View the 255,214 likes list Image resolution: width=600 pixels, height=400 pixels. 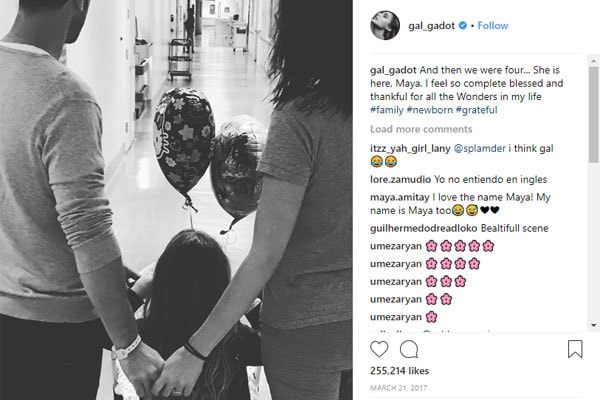click(399, 371)
